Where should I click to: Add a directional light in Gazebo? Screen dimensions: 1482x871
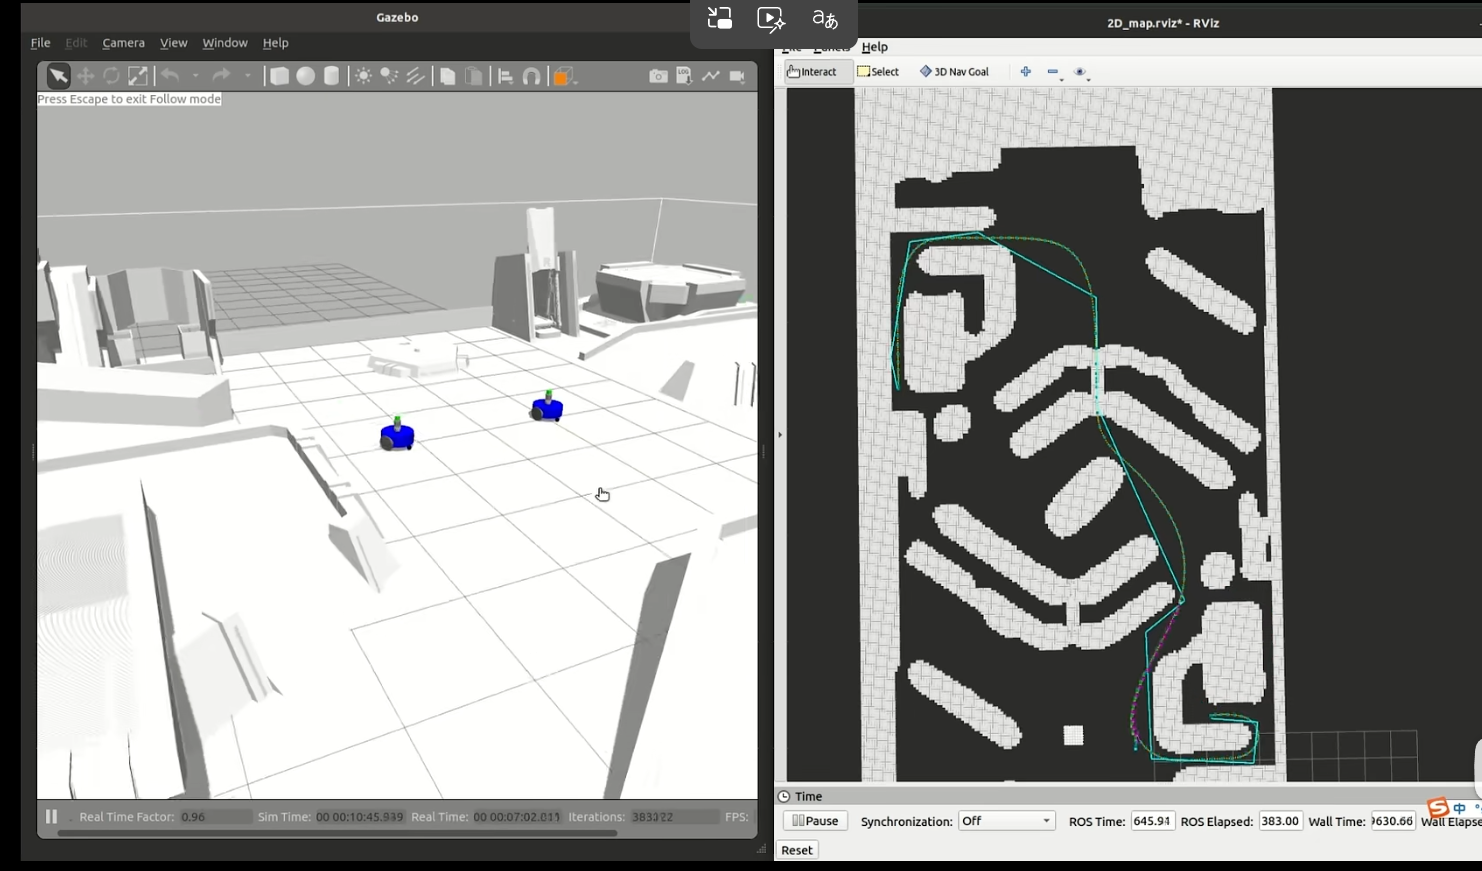(415, 76)
